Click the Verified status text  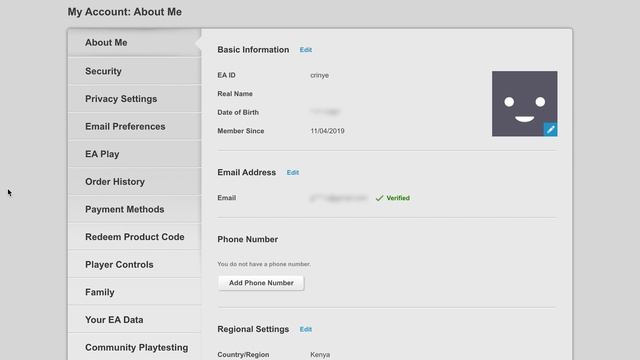(398, 198)
